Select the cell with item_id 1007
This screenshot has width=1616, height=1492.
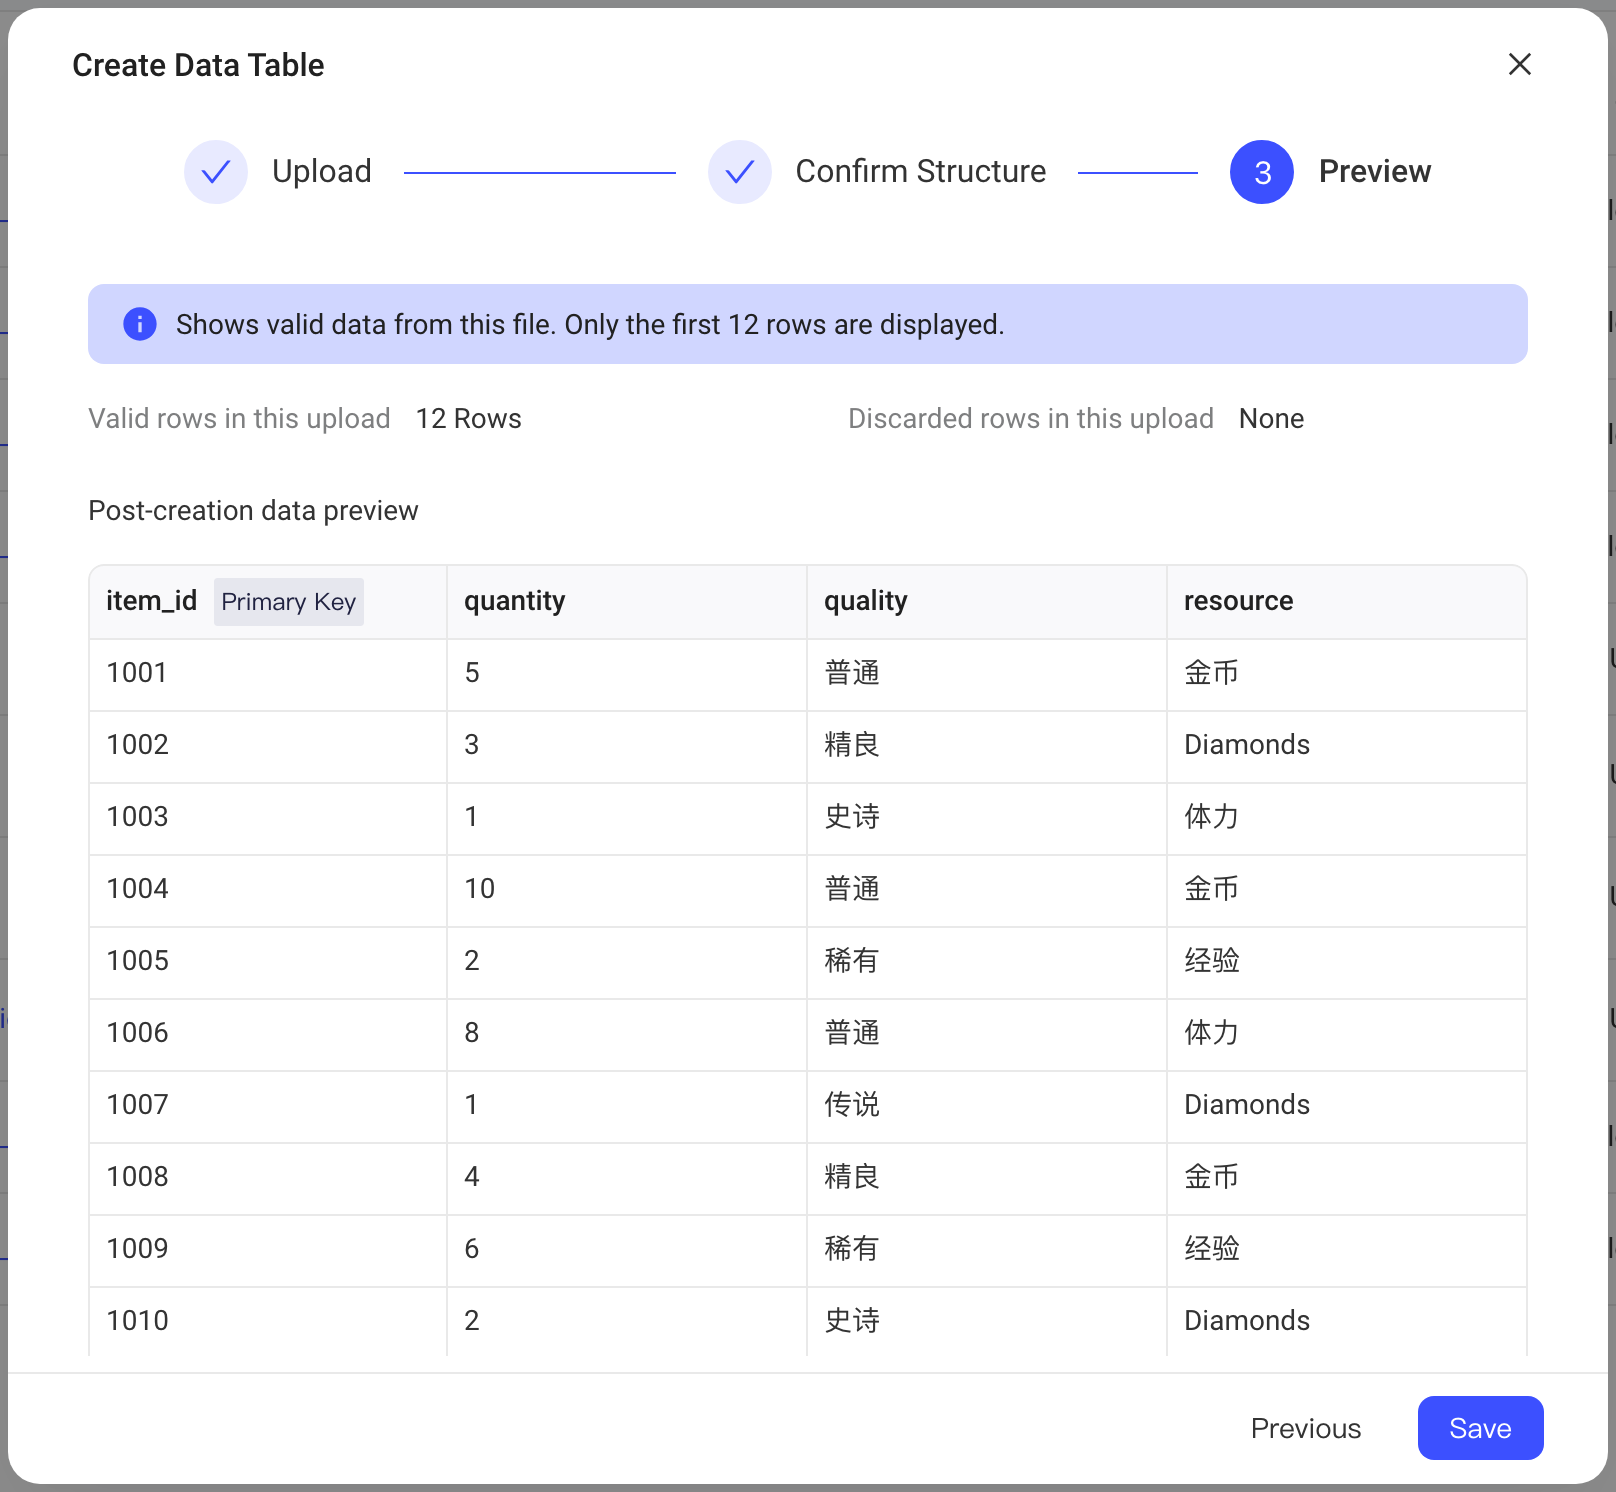(268, 1107)
